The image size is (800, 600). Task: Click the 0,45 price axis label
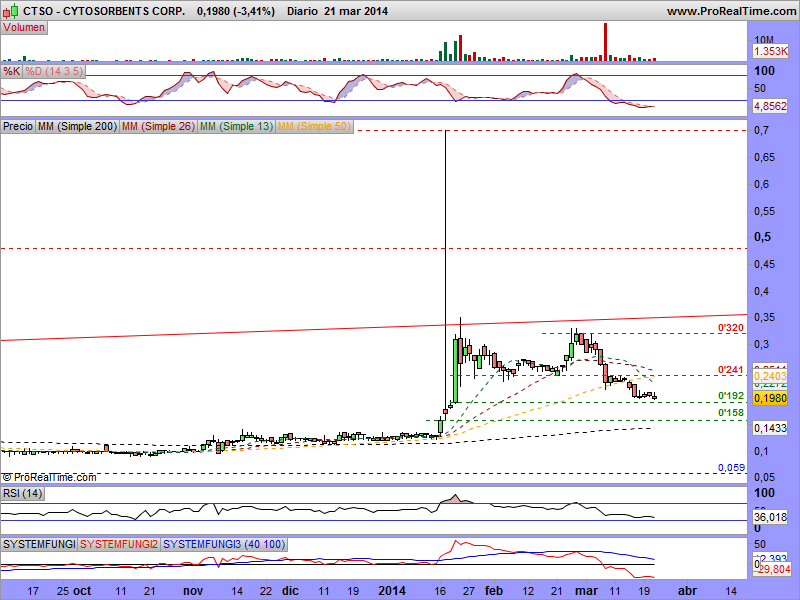[x=764, y=264]
